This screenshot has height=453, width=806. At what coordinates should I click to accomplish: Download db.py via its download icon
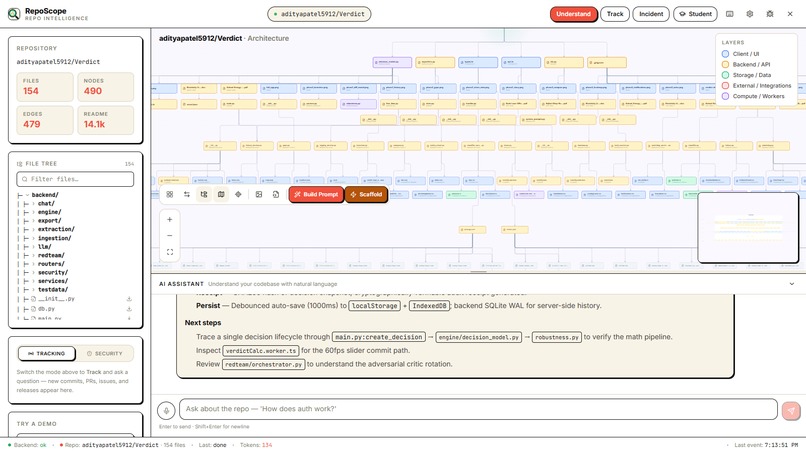pyautogui.click(x=129, y=309)
